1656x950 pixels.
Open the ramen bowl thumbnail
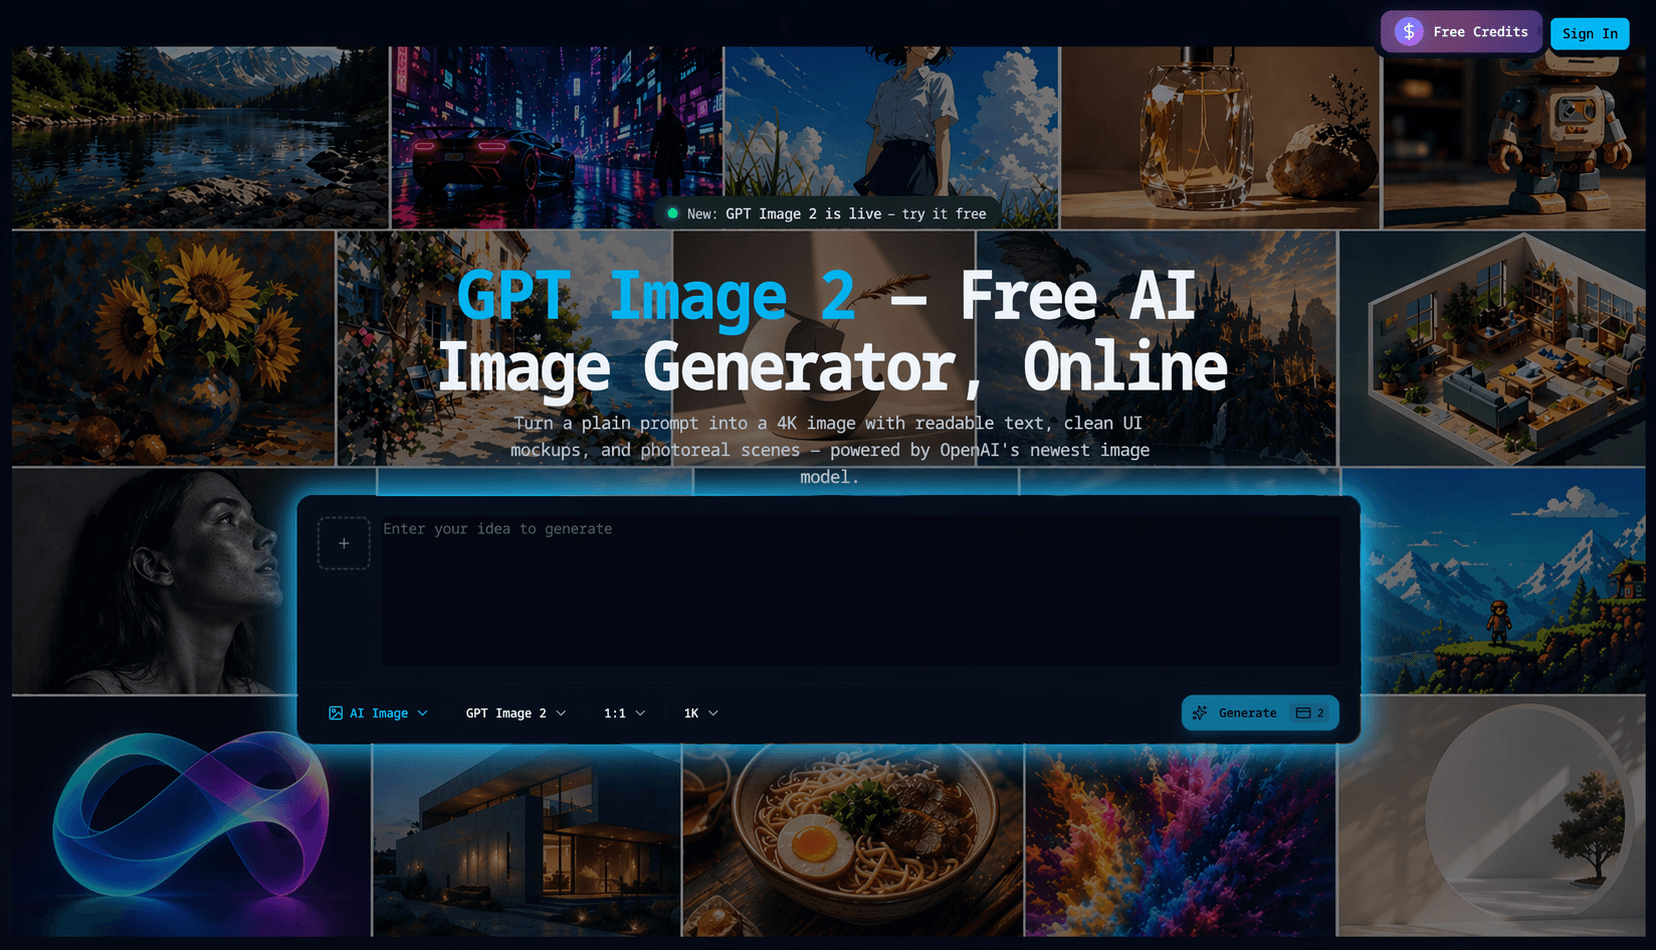(853, 840)
